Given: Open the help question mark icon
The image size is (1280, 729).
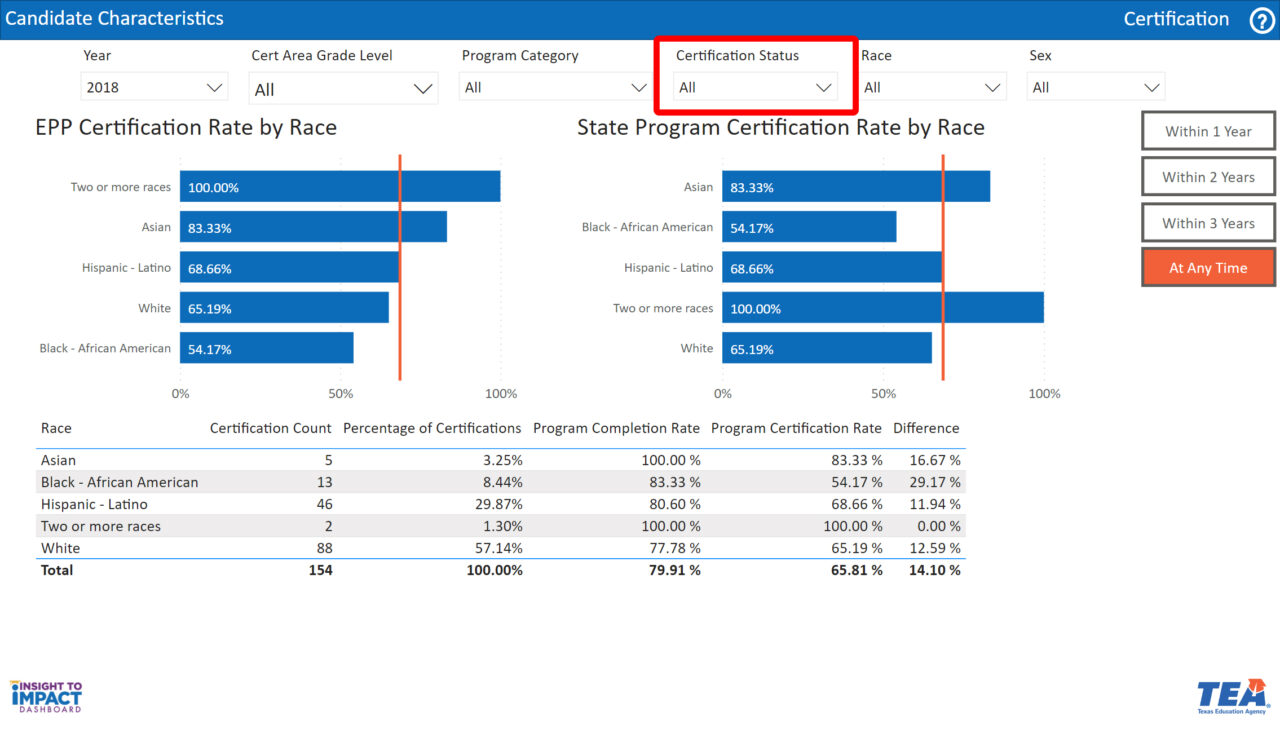Looking at the screenshot, I should click(x=1262, y=20).
